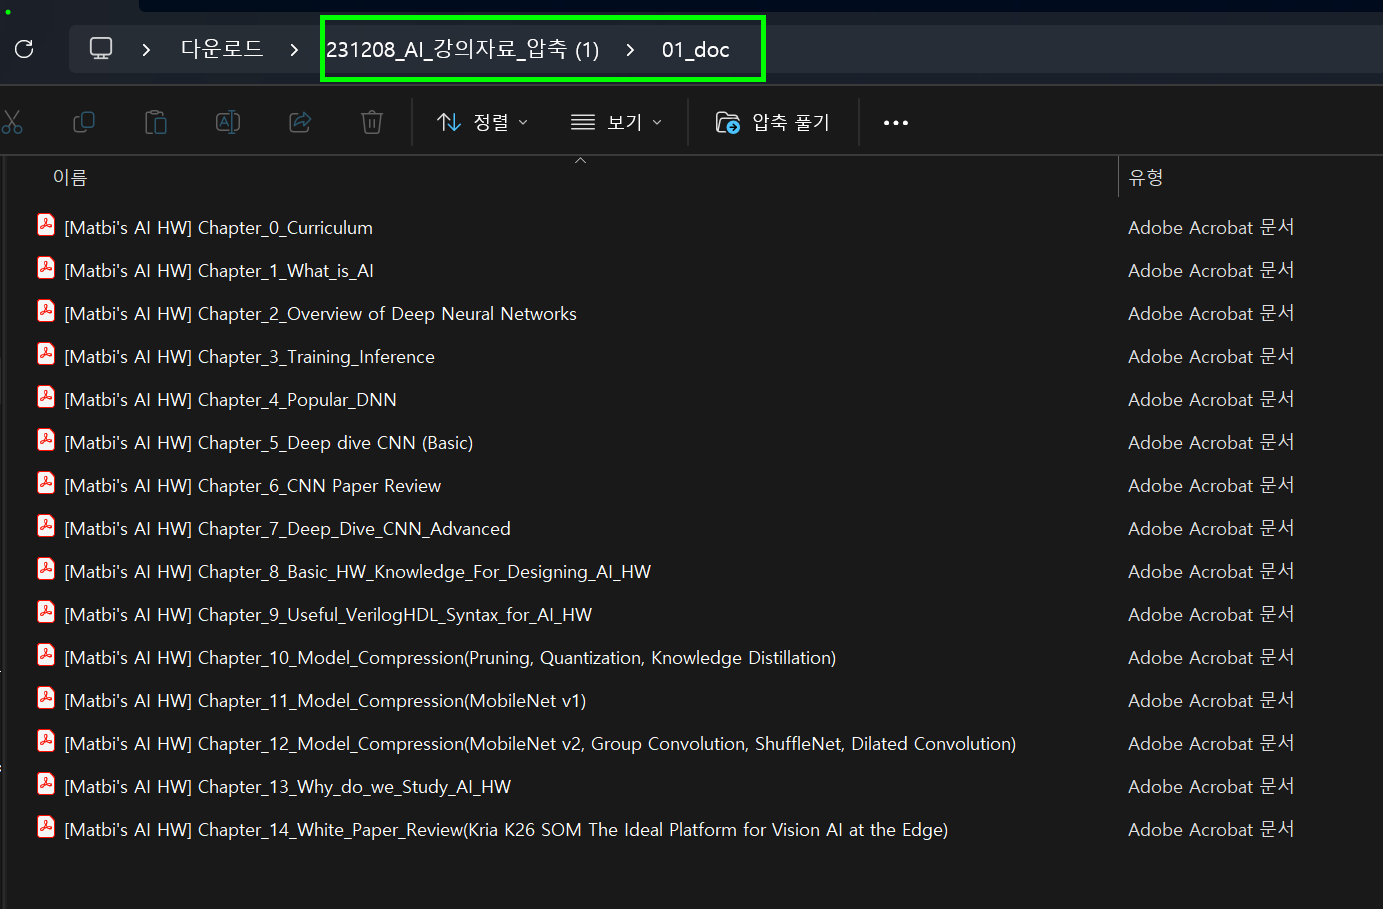Go to 231208_AI_강의자료_압축 (1) breadcrumb
The height and width of the screenshot is (909, 1383).
[463, 49]
